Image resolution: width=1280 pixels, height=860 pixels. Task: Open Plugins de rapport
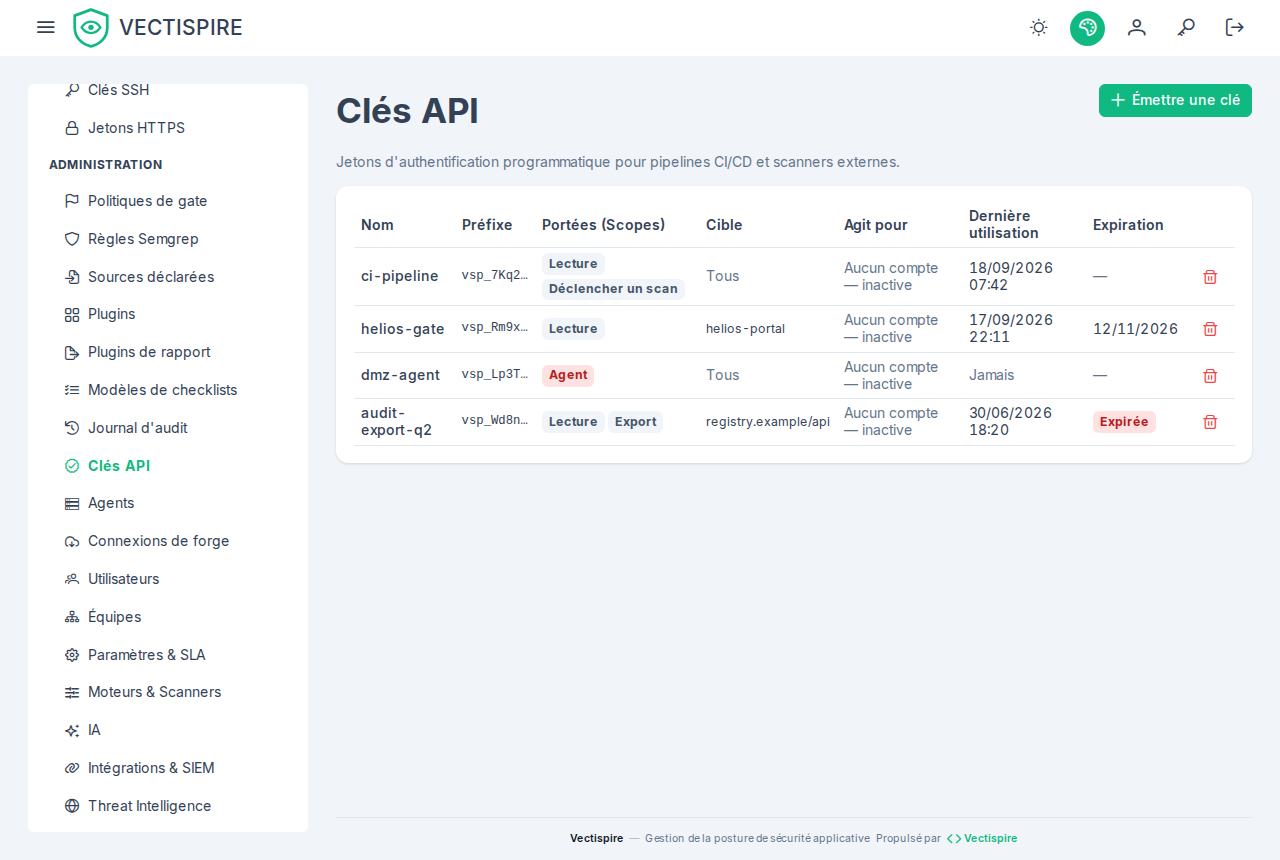tap(168, 352)
